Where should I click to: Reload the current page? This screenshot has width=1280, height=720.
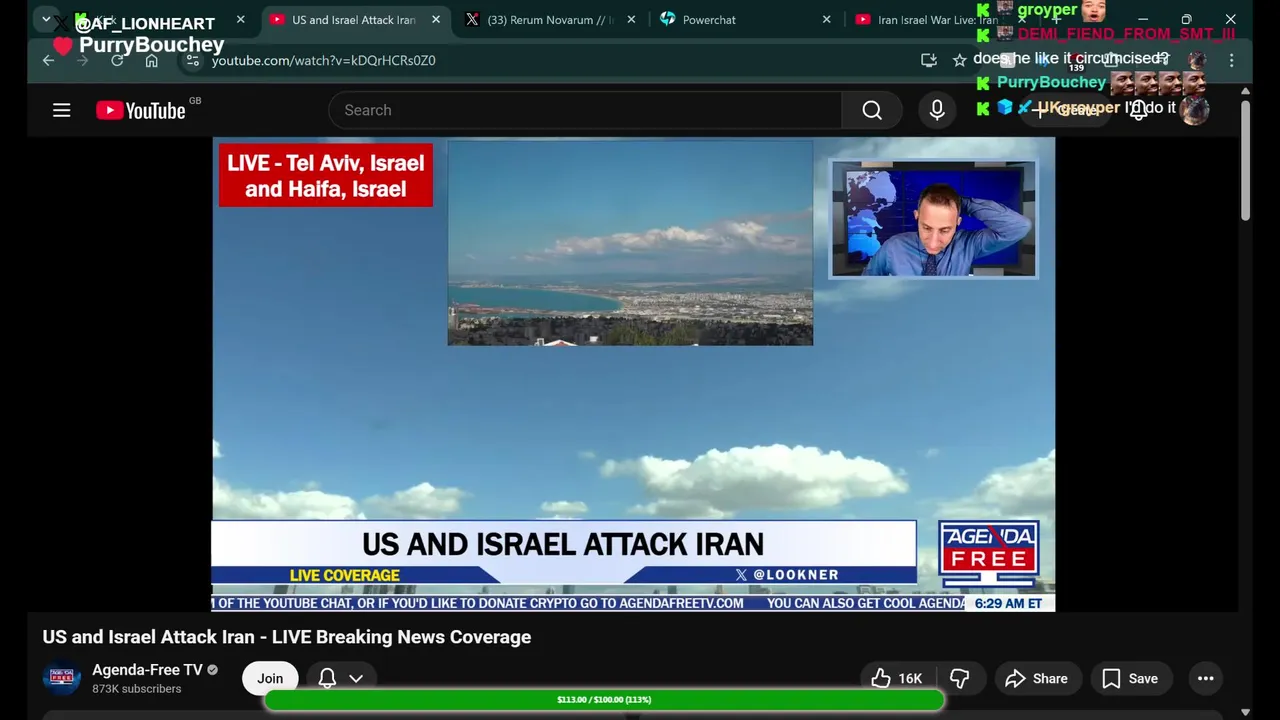pos(117,60)
